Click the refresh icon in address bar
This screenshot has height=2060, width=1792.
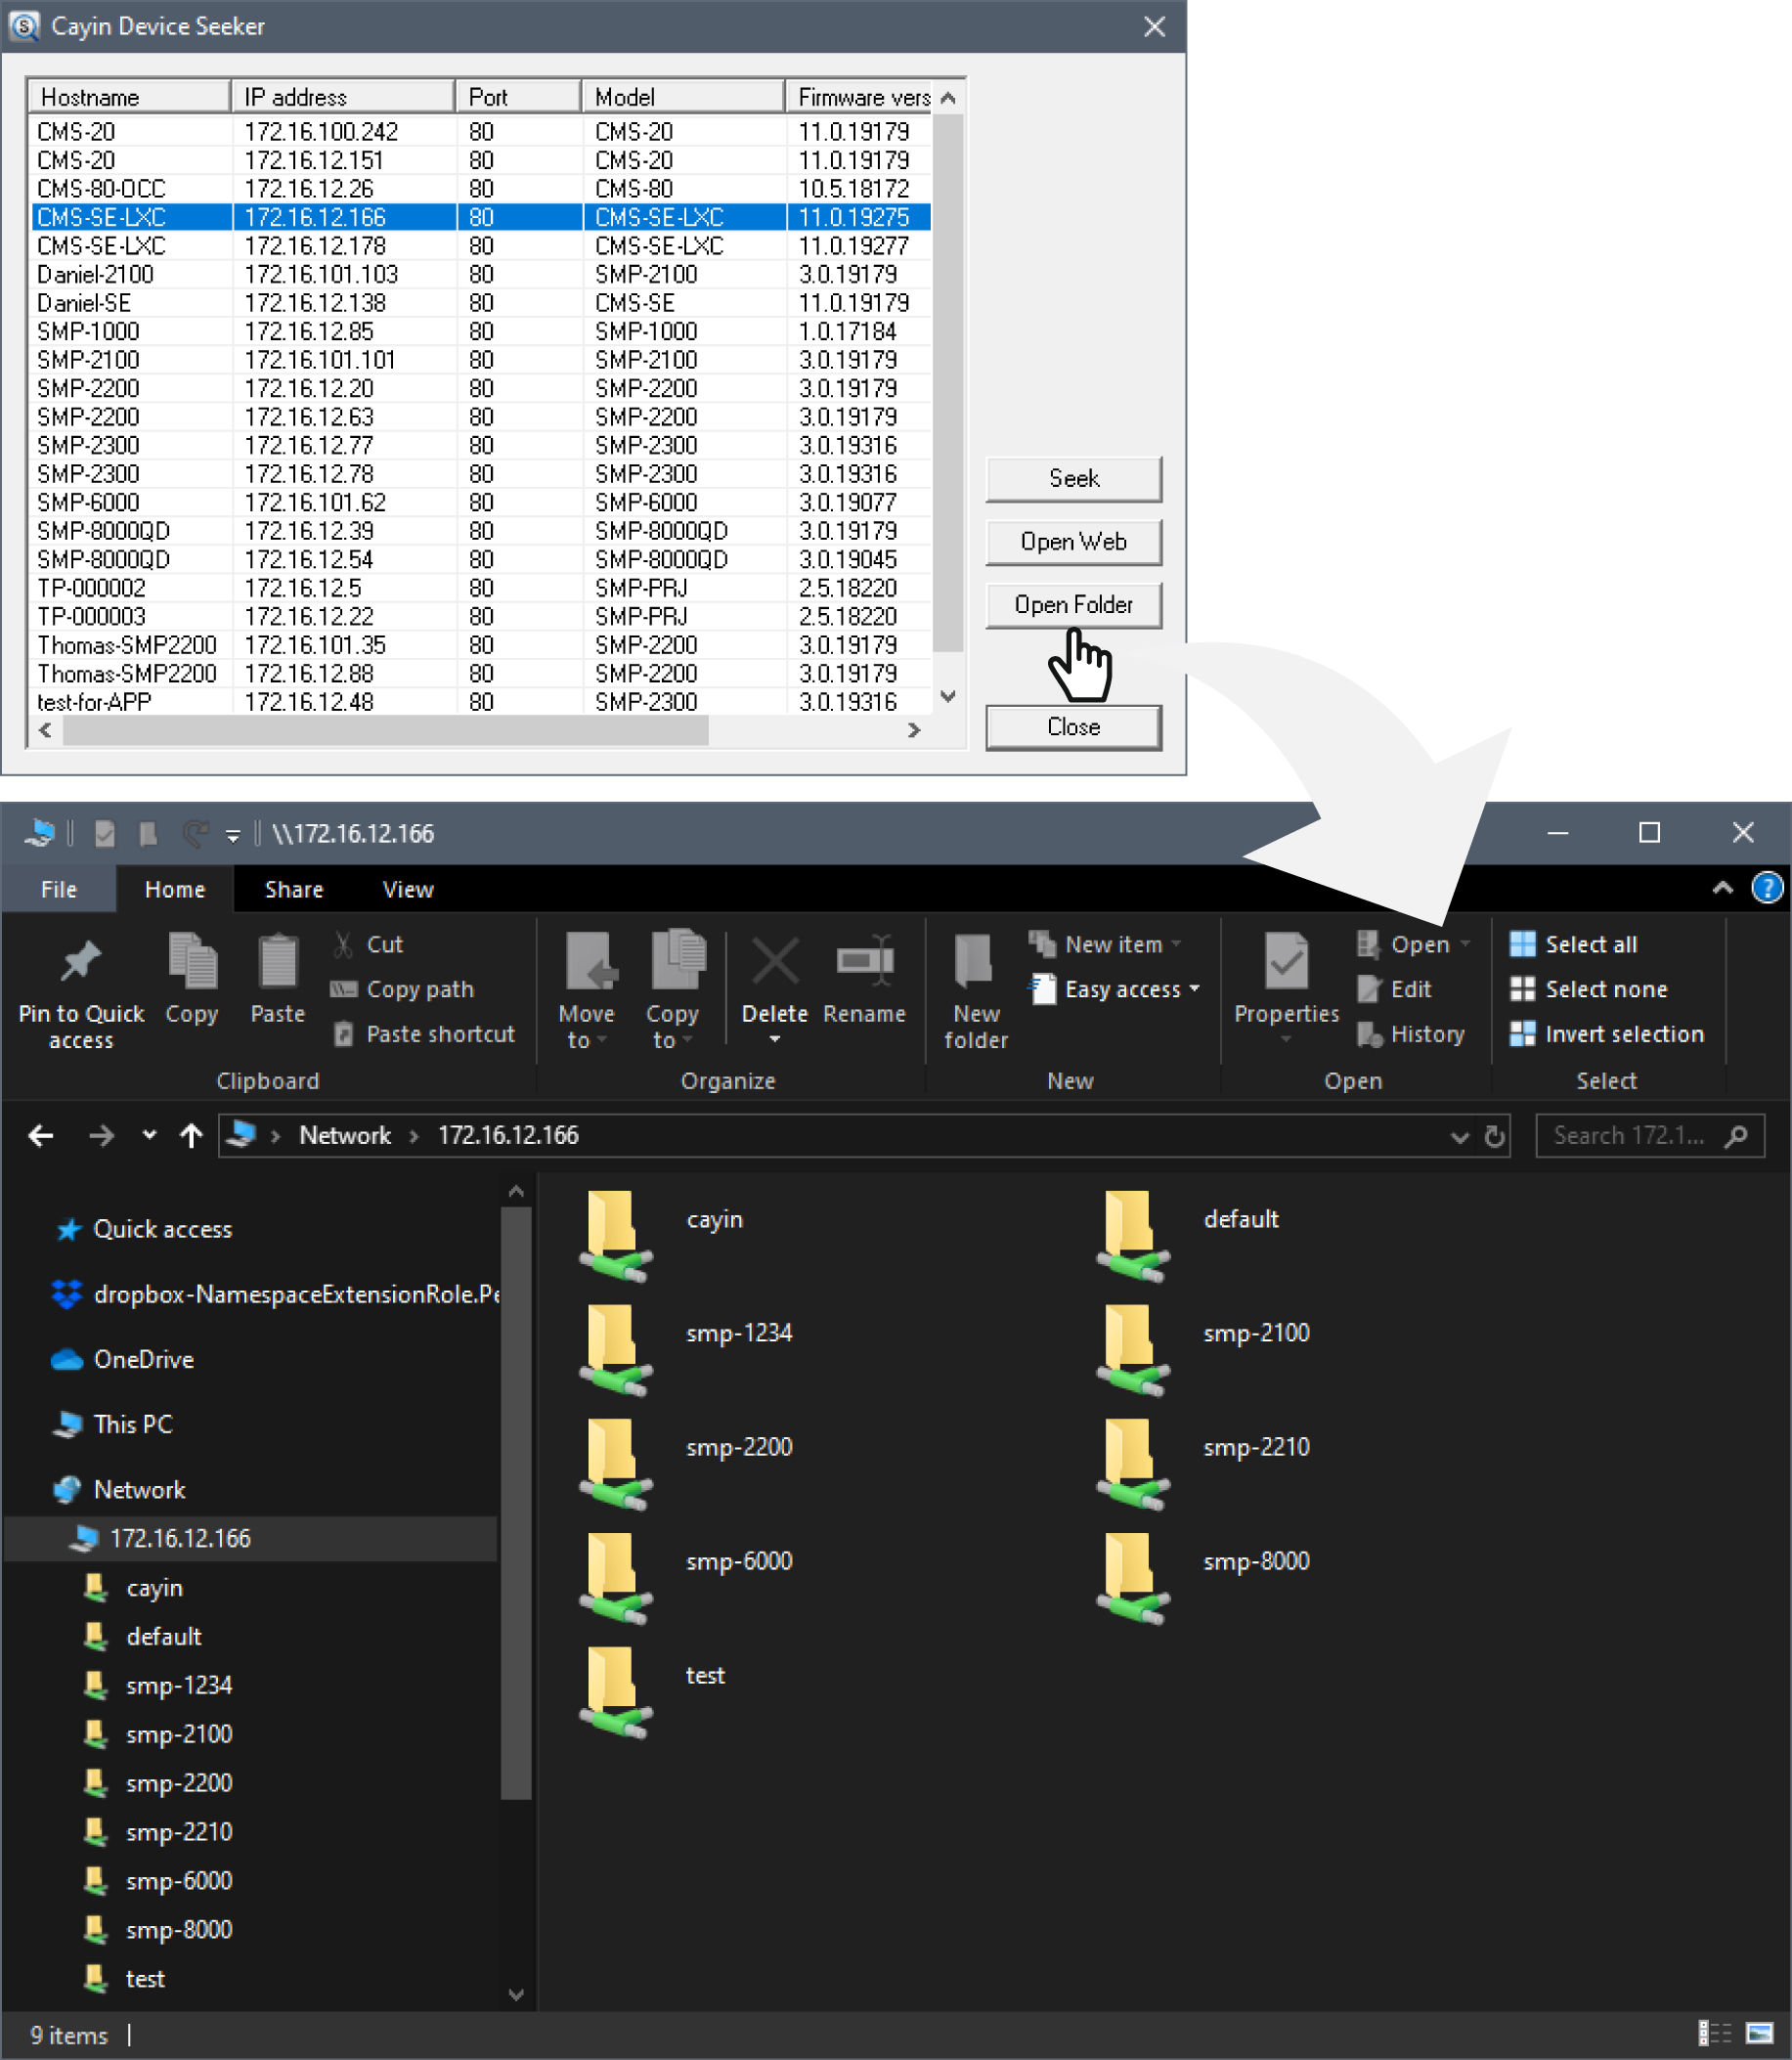(1494, 1136)
